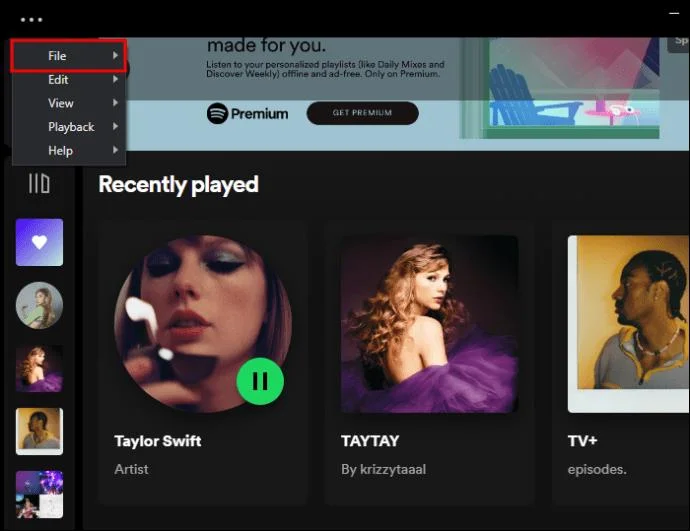
Task: Minimize the Spotify window
Action: 674,14
